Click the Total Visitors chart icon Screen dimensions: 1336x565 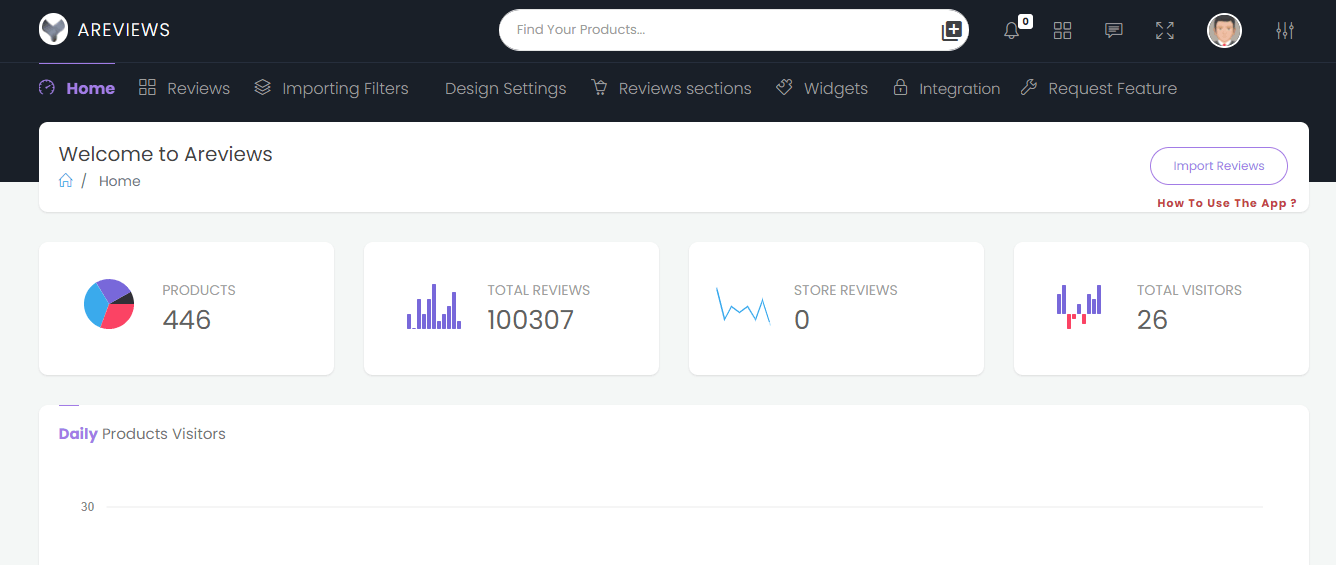coord(1079,306)
